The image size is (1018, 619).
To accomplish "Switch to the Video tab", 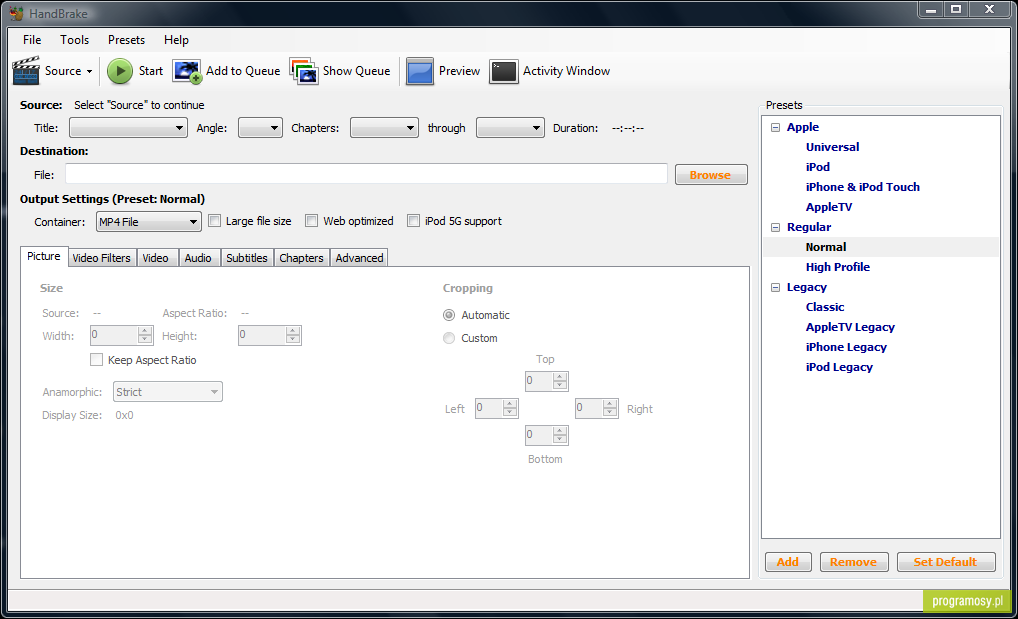I will 156,258.
